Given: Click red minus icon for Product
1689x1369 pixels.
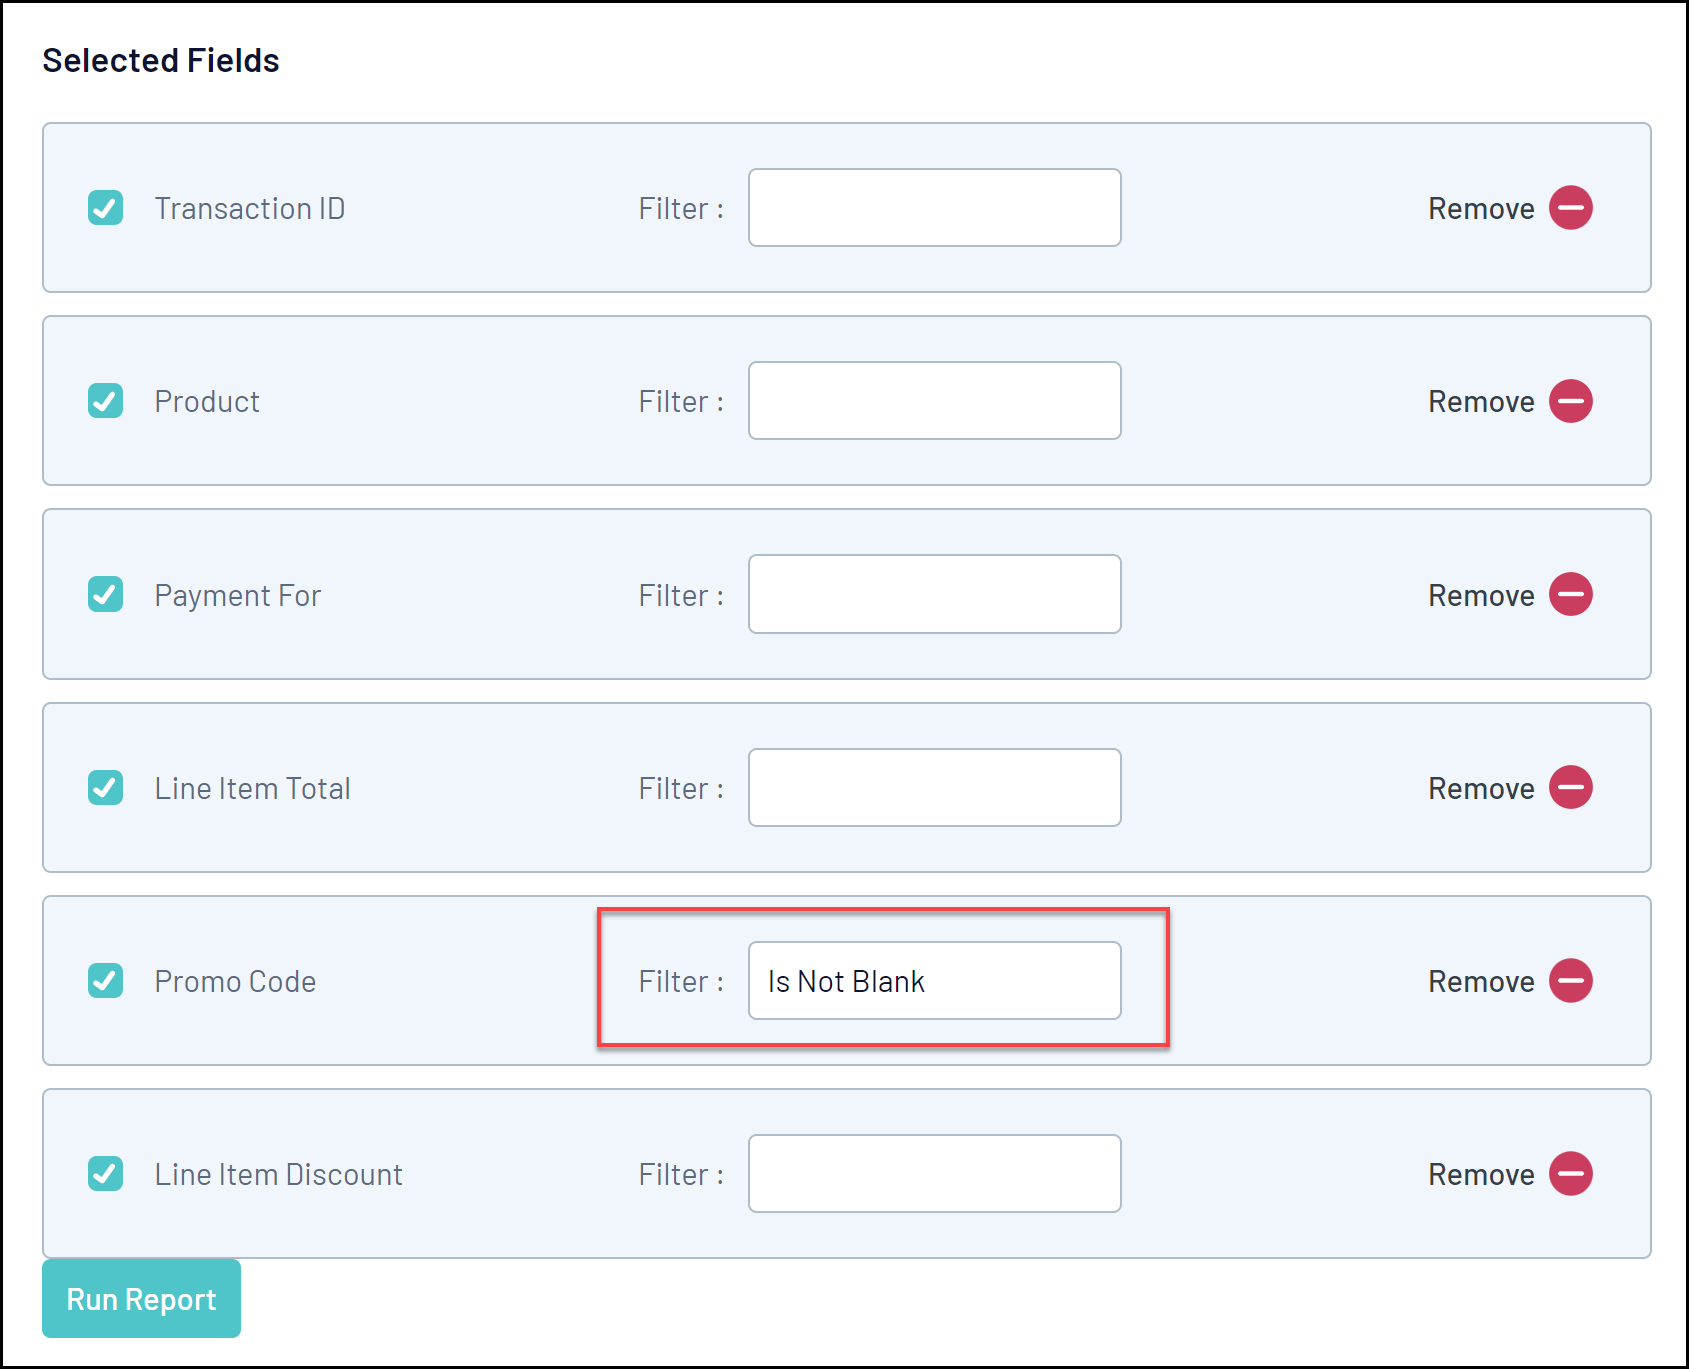Looking at the screenshot, I should pyautogui.click(x=1570, y=401).
